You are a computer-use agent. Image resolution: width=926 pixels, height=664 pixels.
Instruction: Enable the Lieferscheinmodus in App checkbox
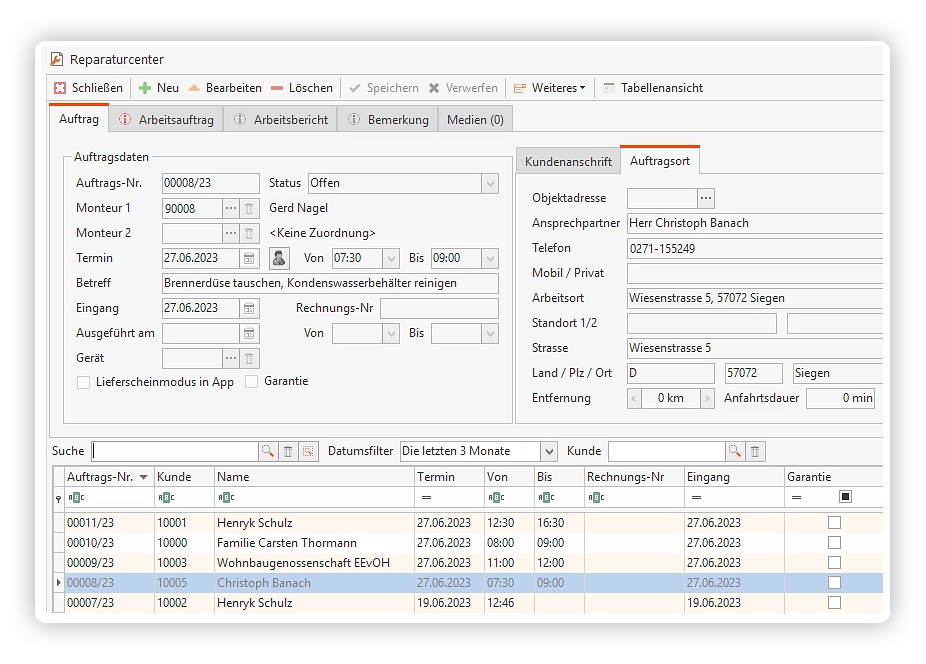(x=84, y=382)
